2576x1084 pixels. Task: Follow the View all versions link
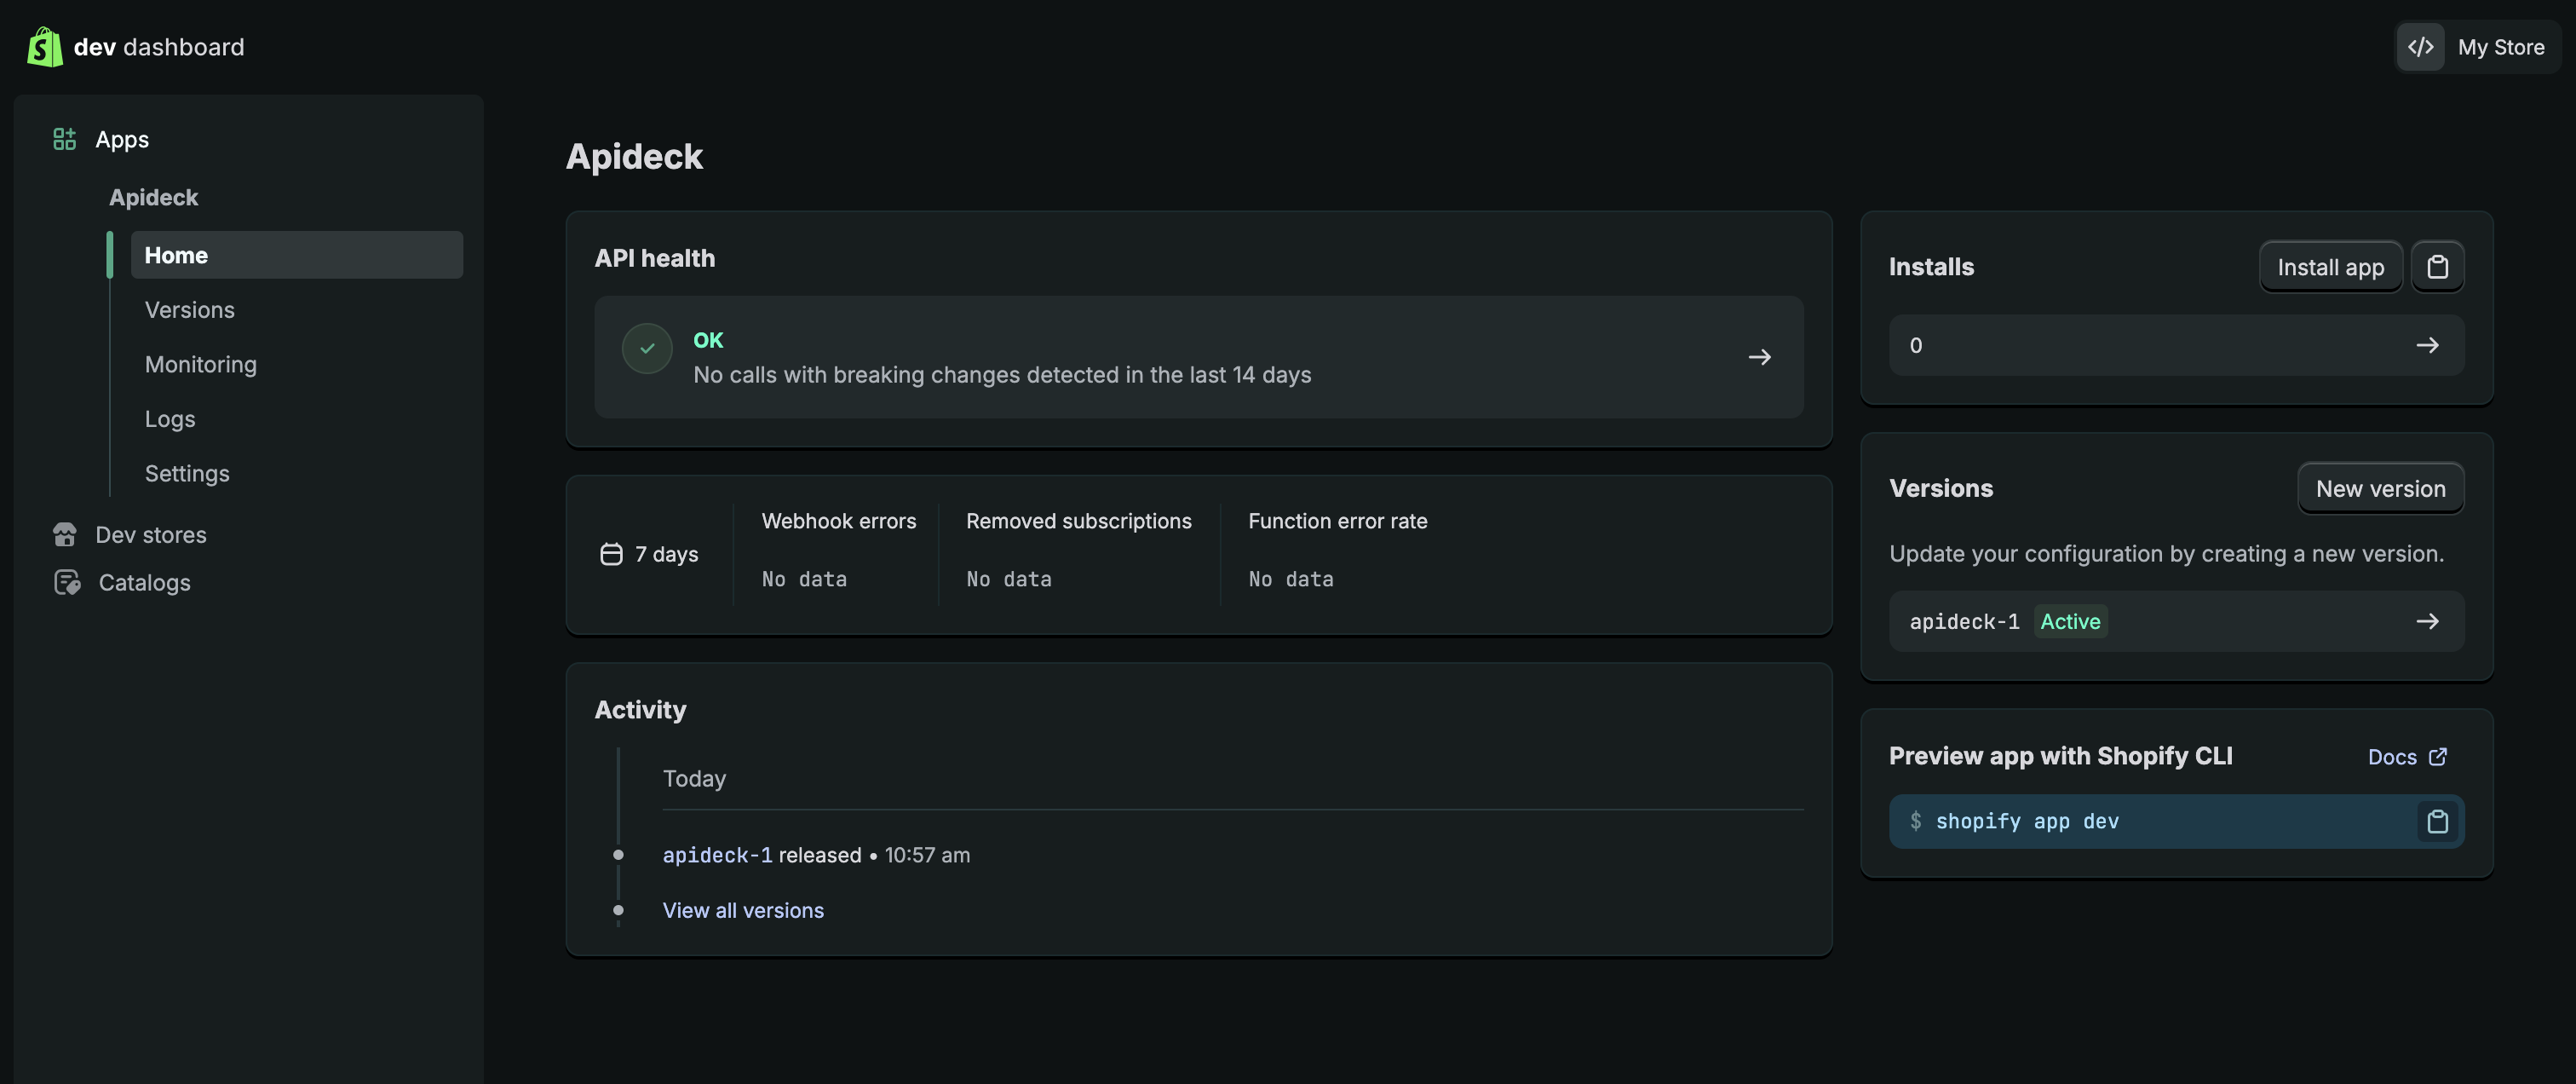(742, 910)
